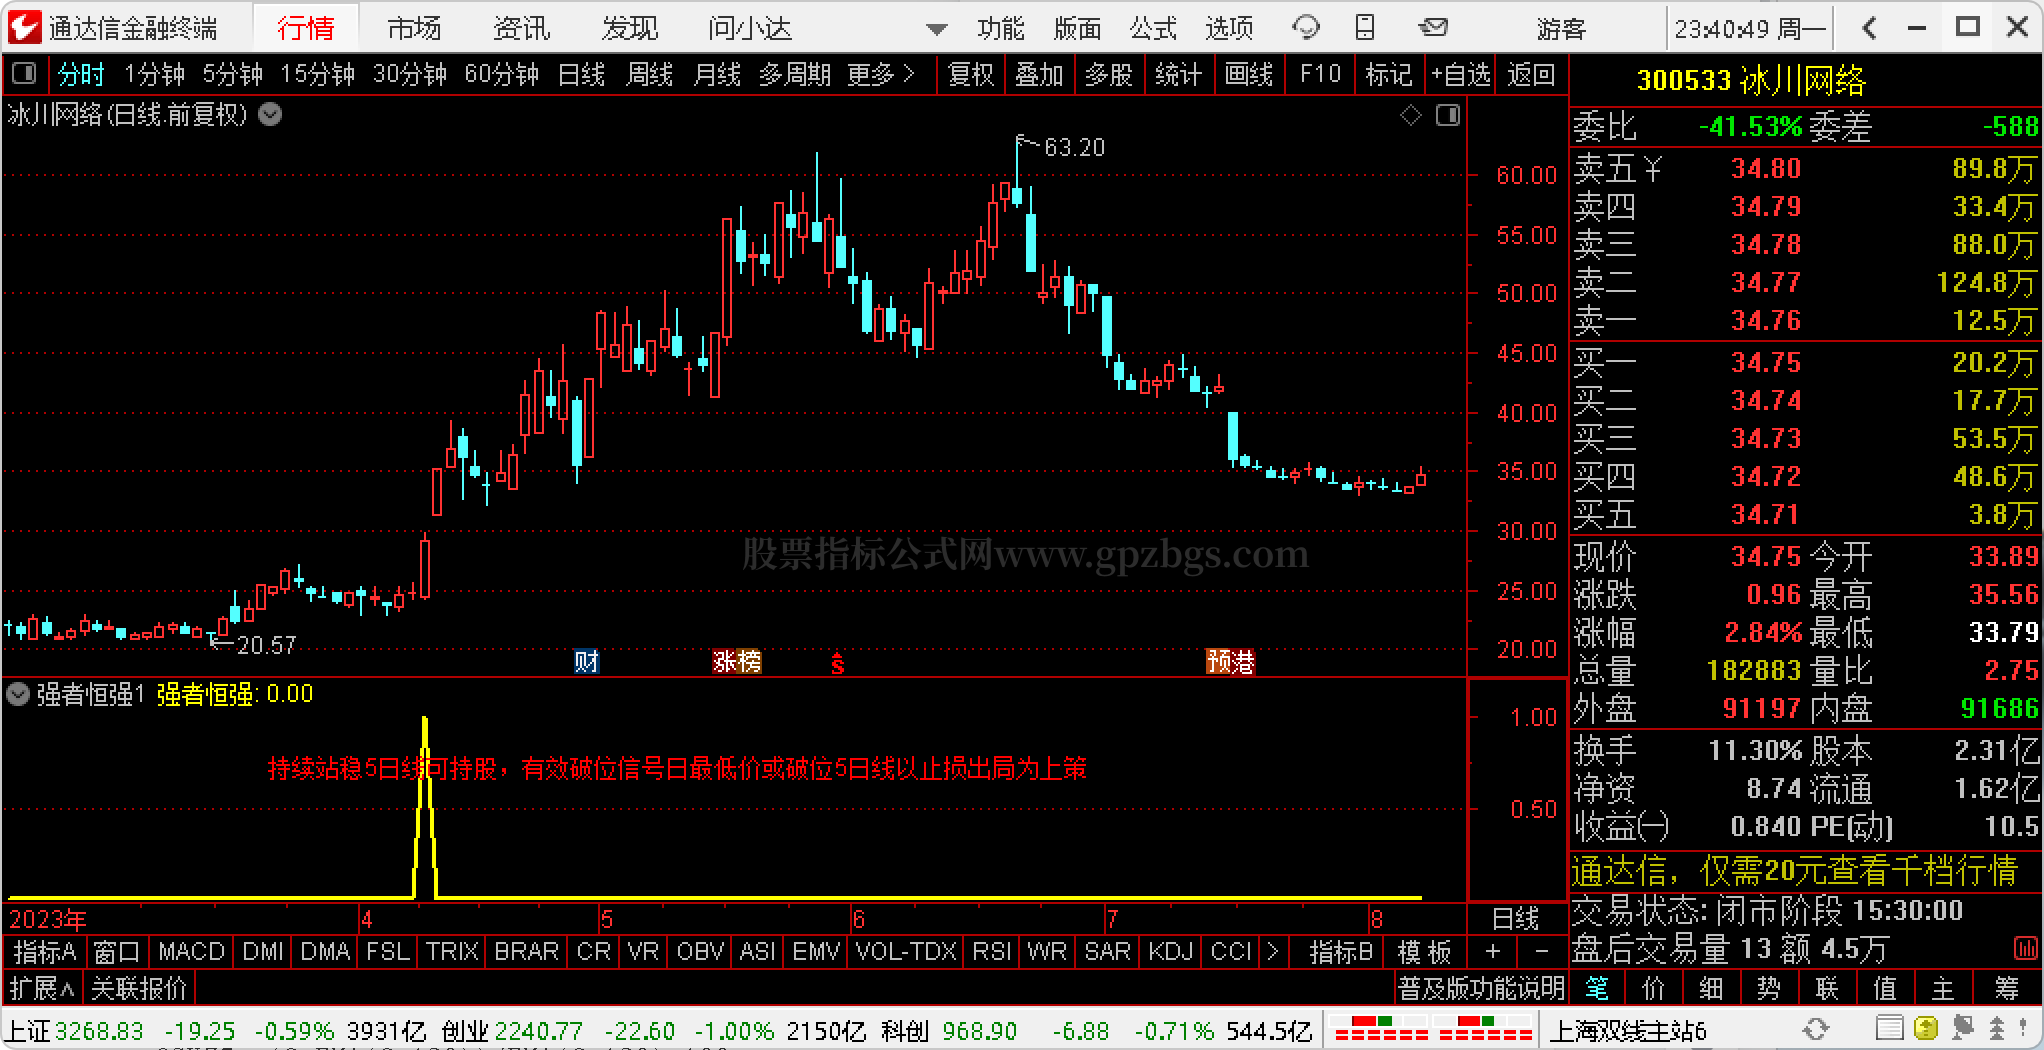The image size is (2044, 1050).
Task: Expand 更多 period options
Action: tap(880, 74)
